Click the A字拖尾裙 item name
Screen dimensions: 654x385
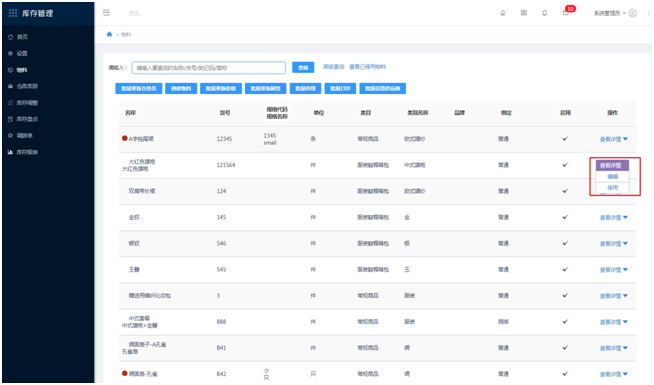(141, 139)
